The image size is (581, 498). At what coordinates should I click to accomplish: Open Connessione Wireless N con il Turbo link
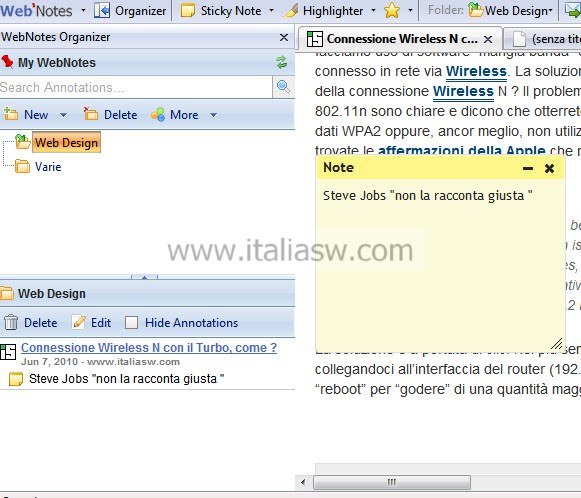(149, 348)
